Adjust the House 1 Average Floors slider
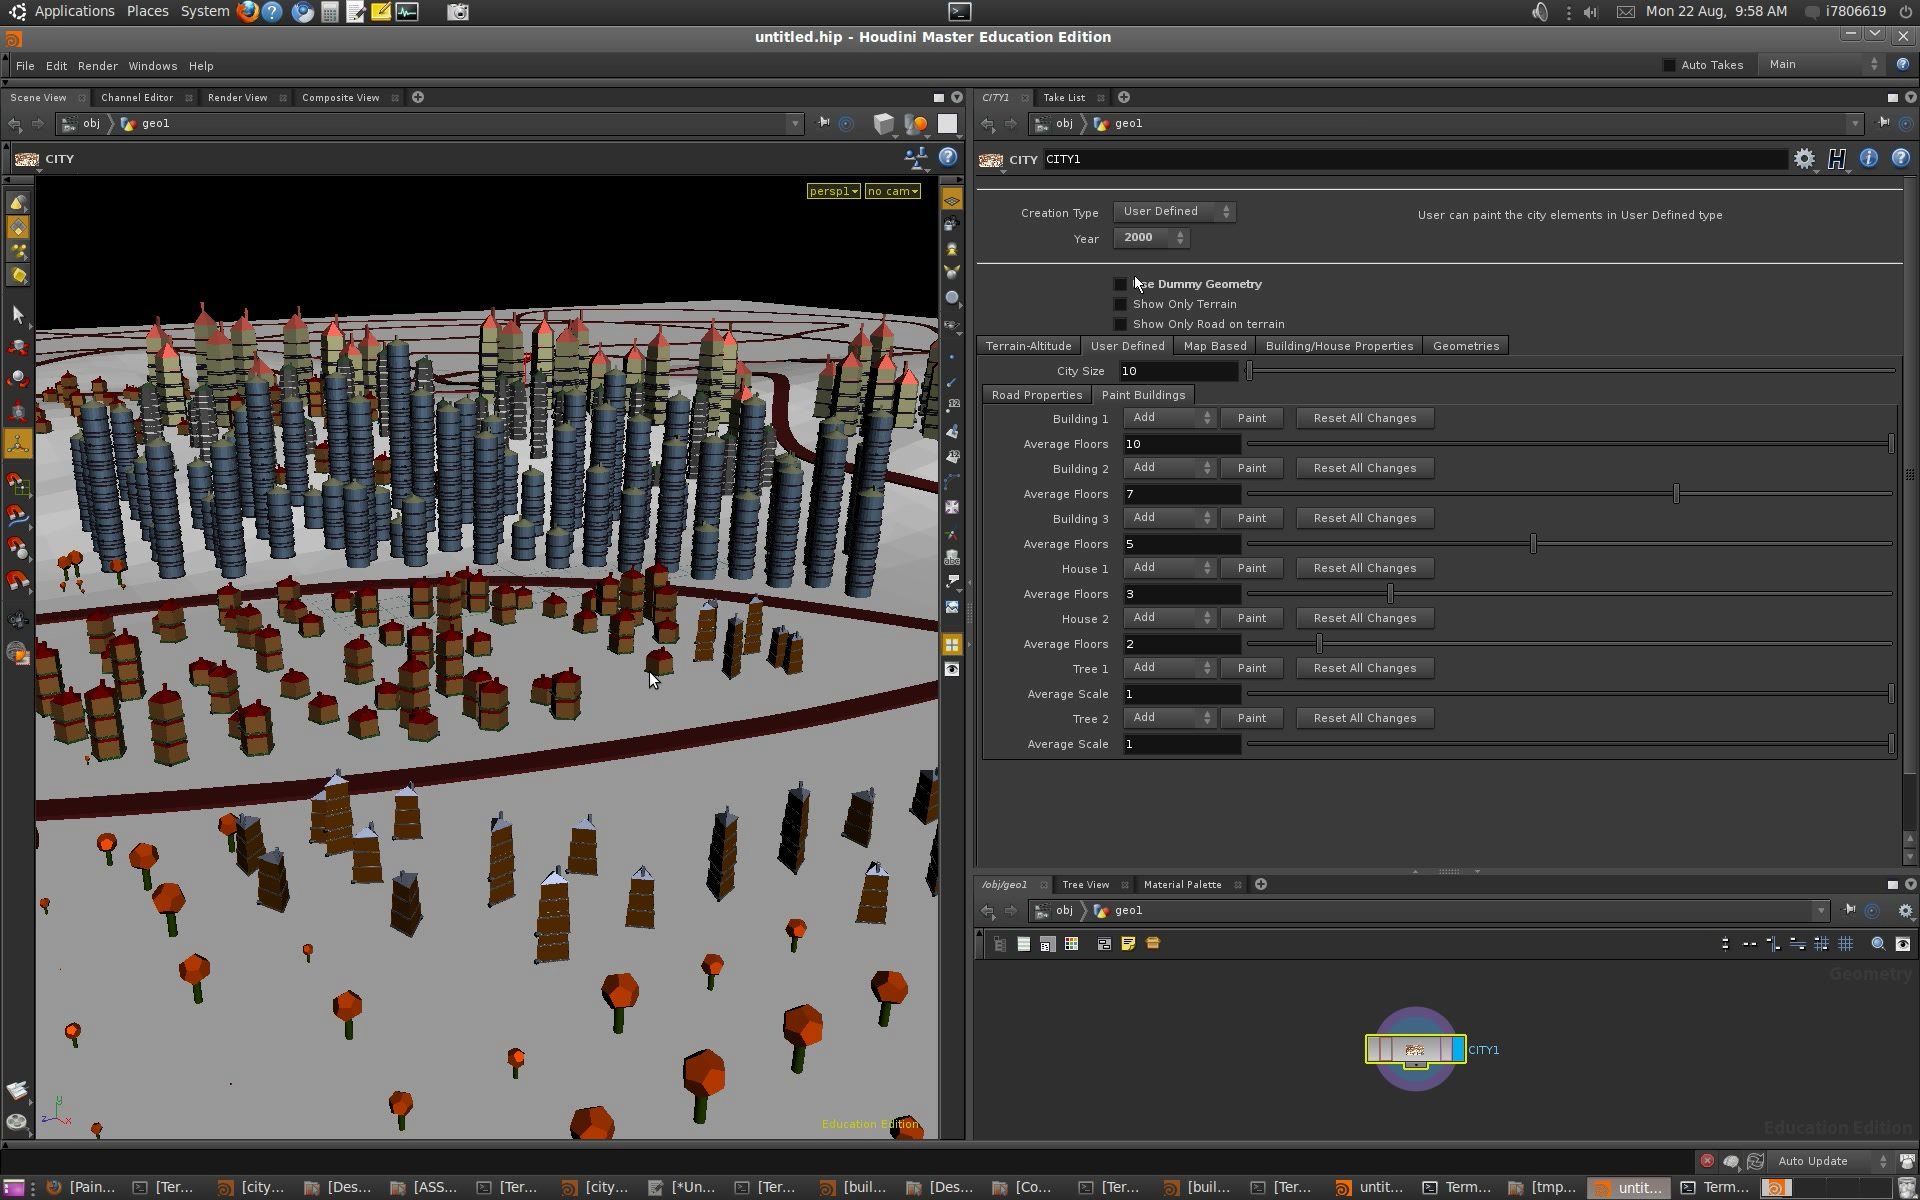 point(1390,593)
